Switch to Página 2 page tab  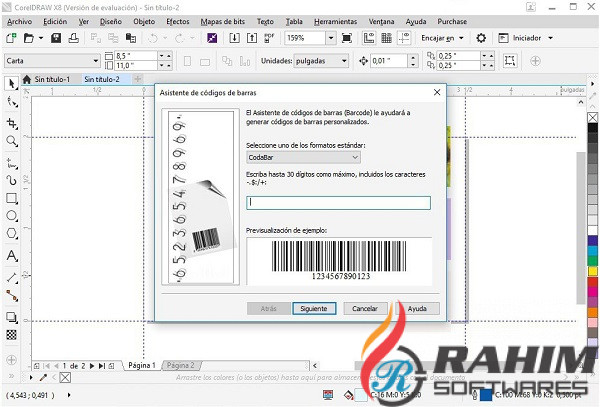181,365
